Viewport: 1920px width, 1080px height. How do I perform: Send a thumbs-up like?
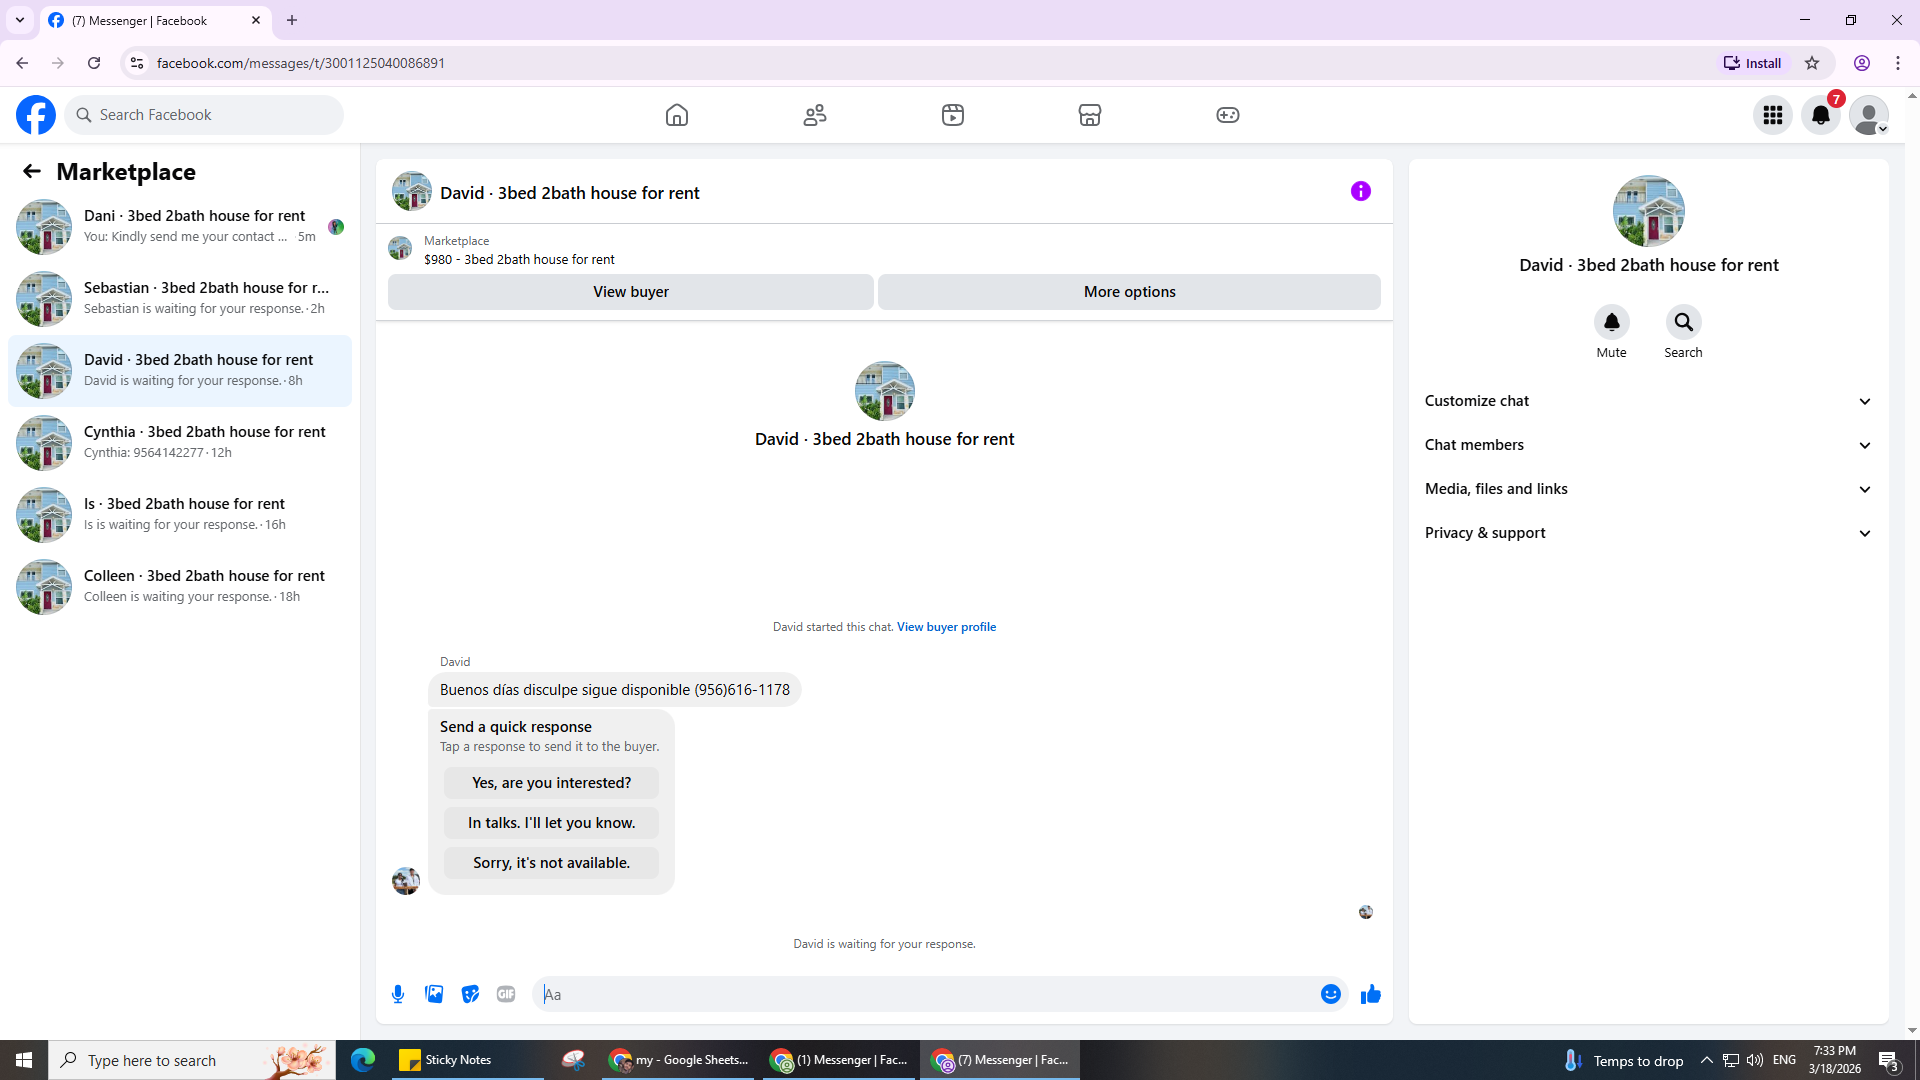coord(1371,994)
